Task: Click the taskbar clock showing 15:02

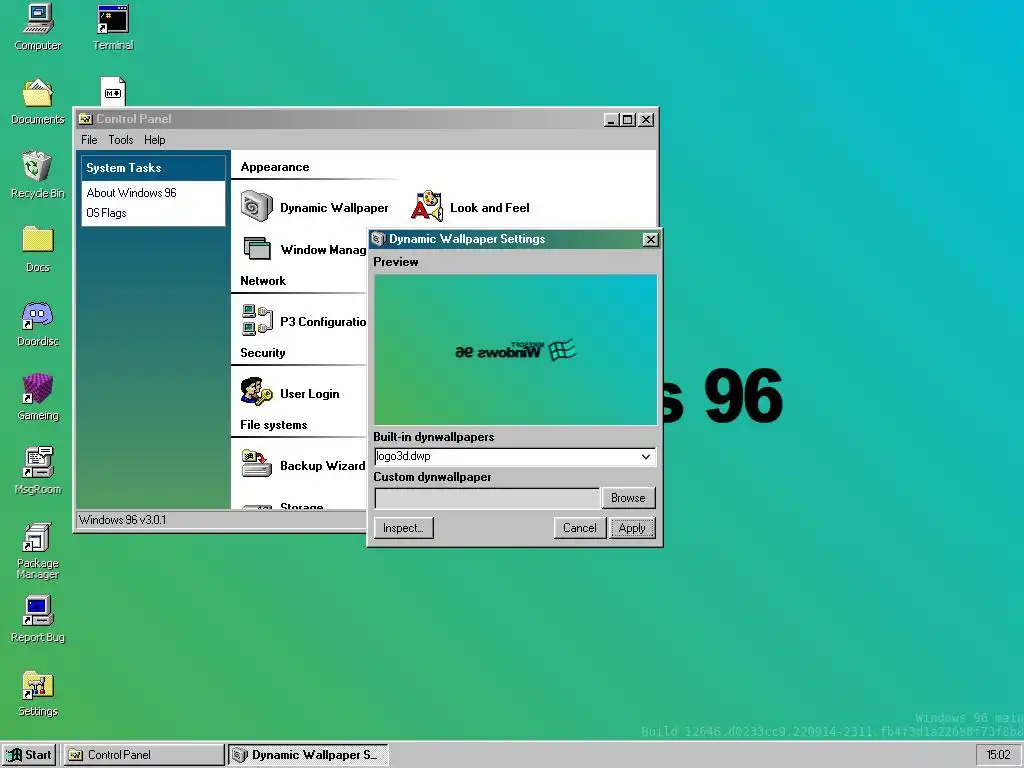Action: pos(999,755)
